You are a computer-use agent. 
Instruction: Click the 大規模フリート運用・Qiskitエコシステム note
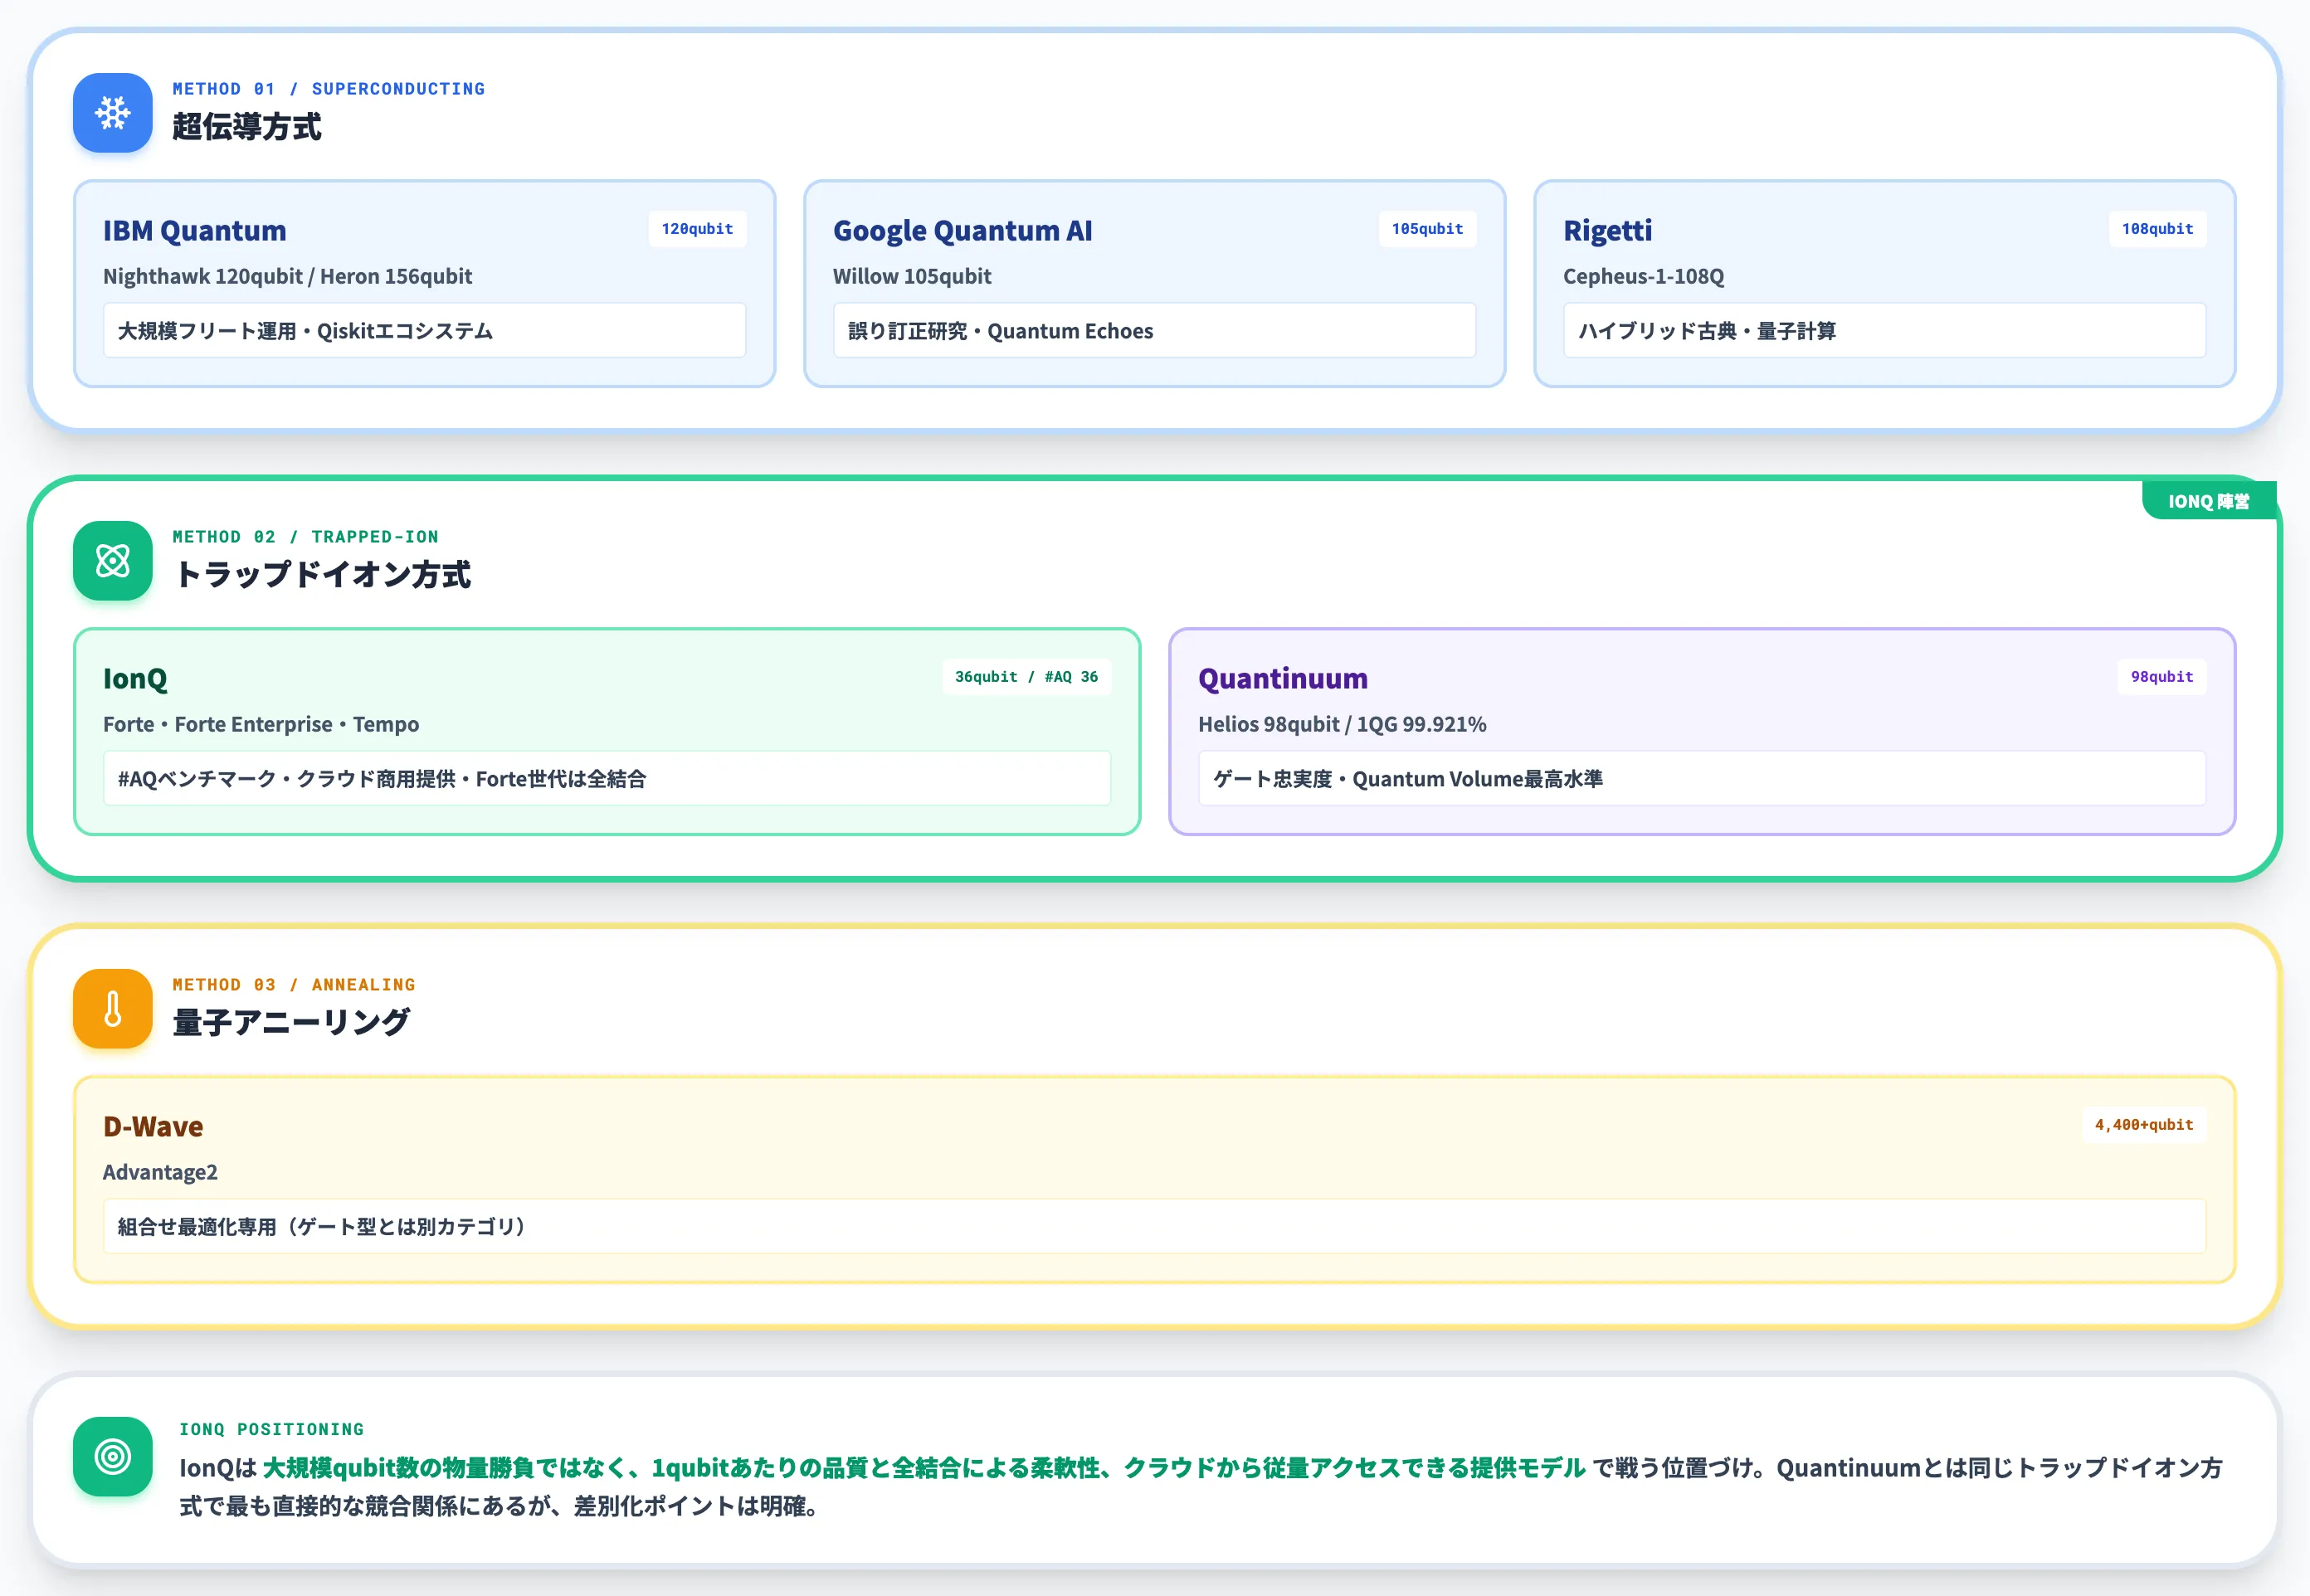(424, 331)
